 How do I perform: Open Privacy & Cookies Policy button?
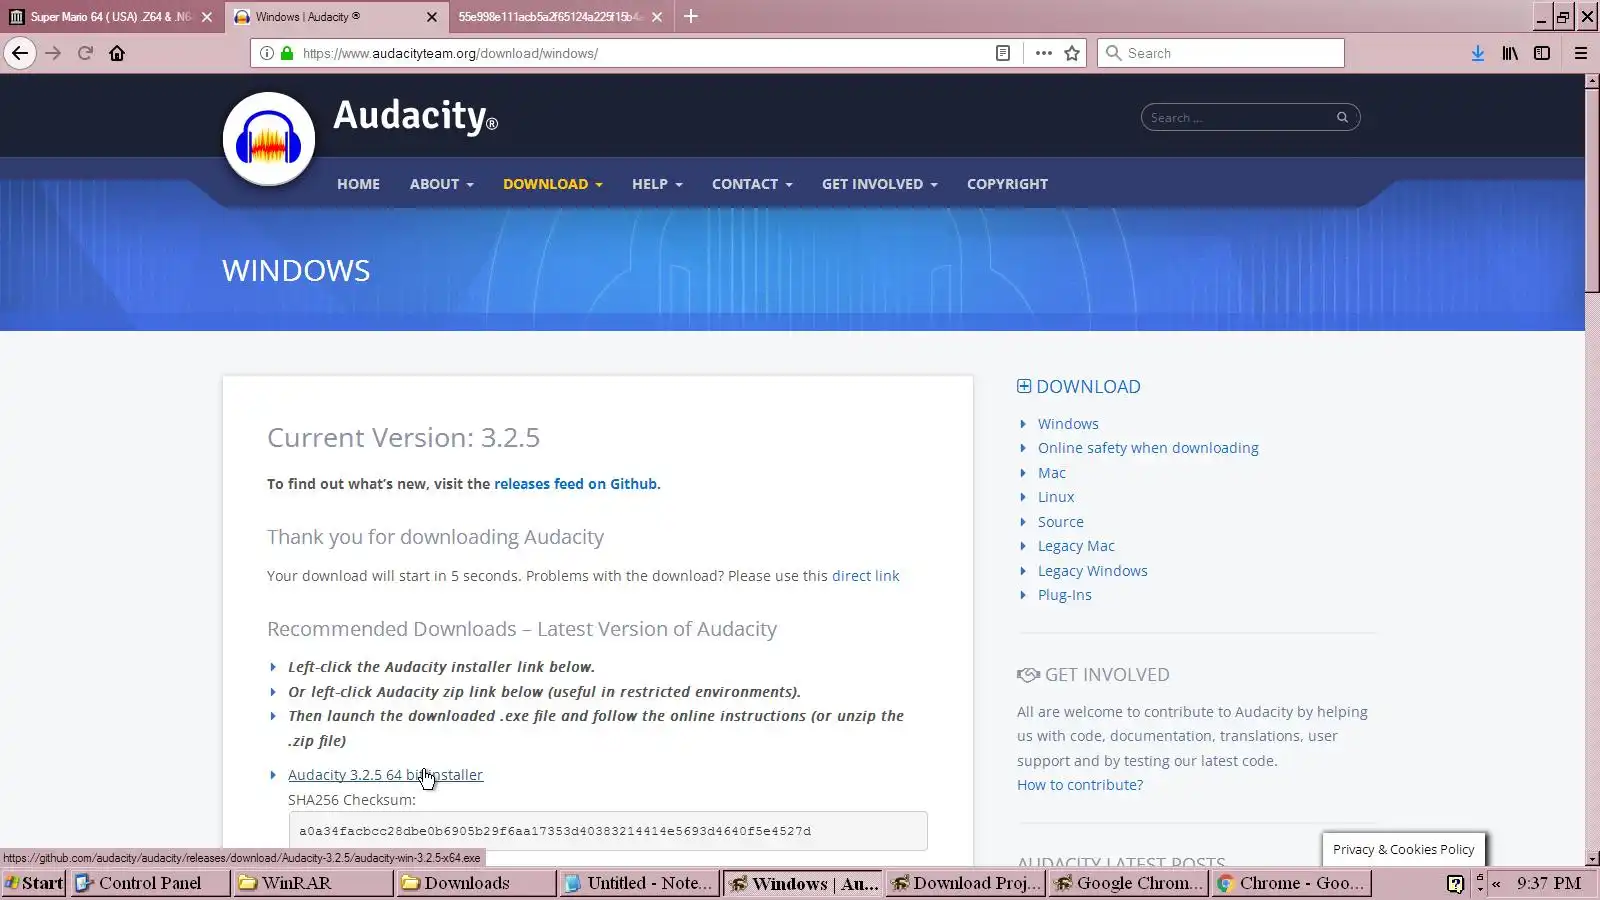1403,849
